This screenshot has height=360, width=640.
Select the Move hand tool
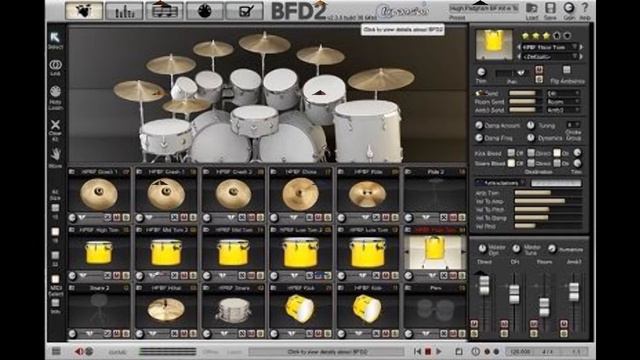tap(55, 154)
